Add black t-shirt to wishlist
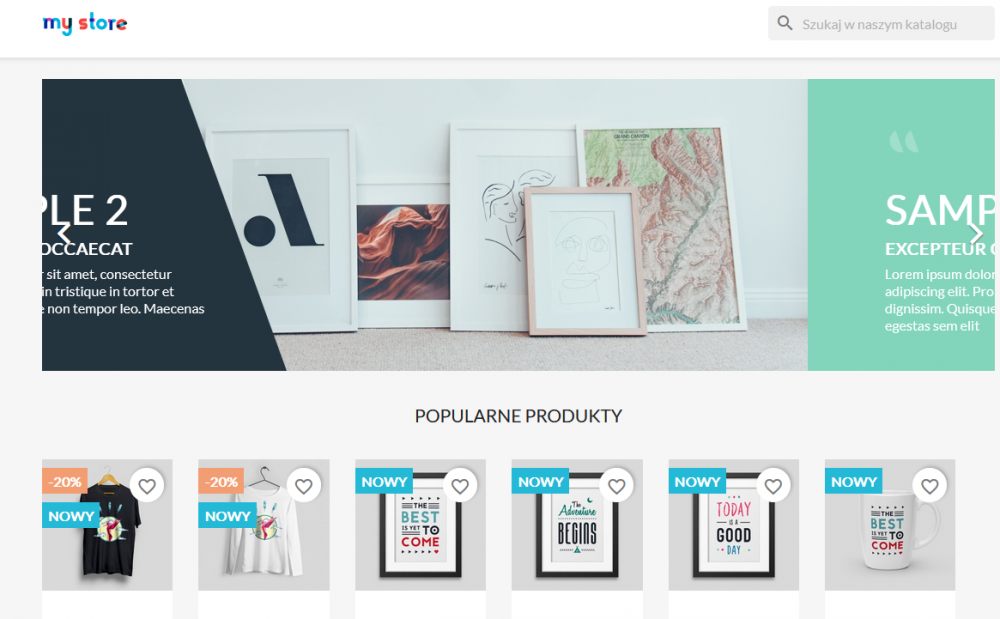This screenshot has width=1000, height=619. pyautogui.click(x=147, y=486)
